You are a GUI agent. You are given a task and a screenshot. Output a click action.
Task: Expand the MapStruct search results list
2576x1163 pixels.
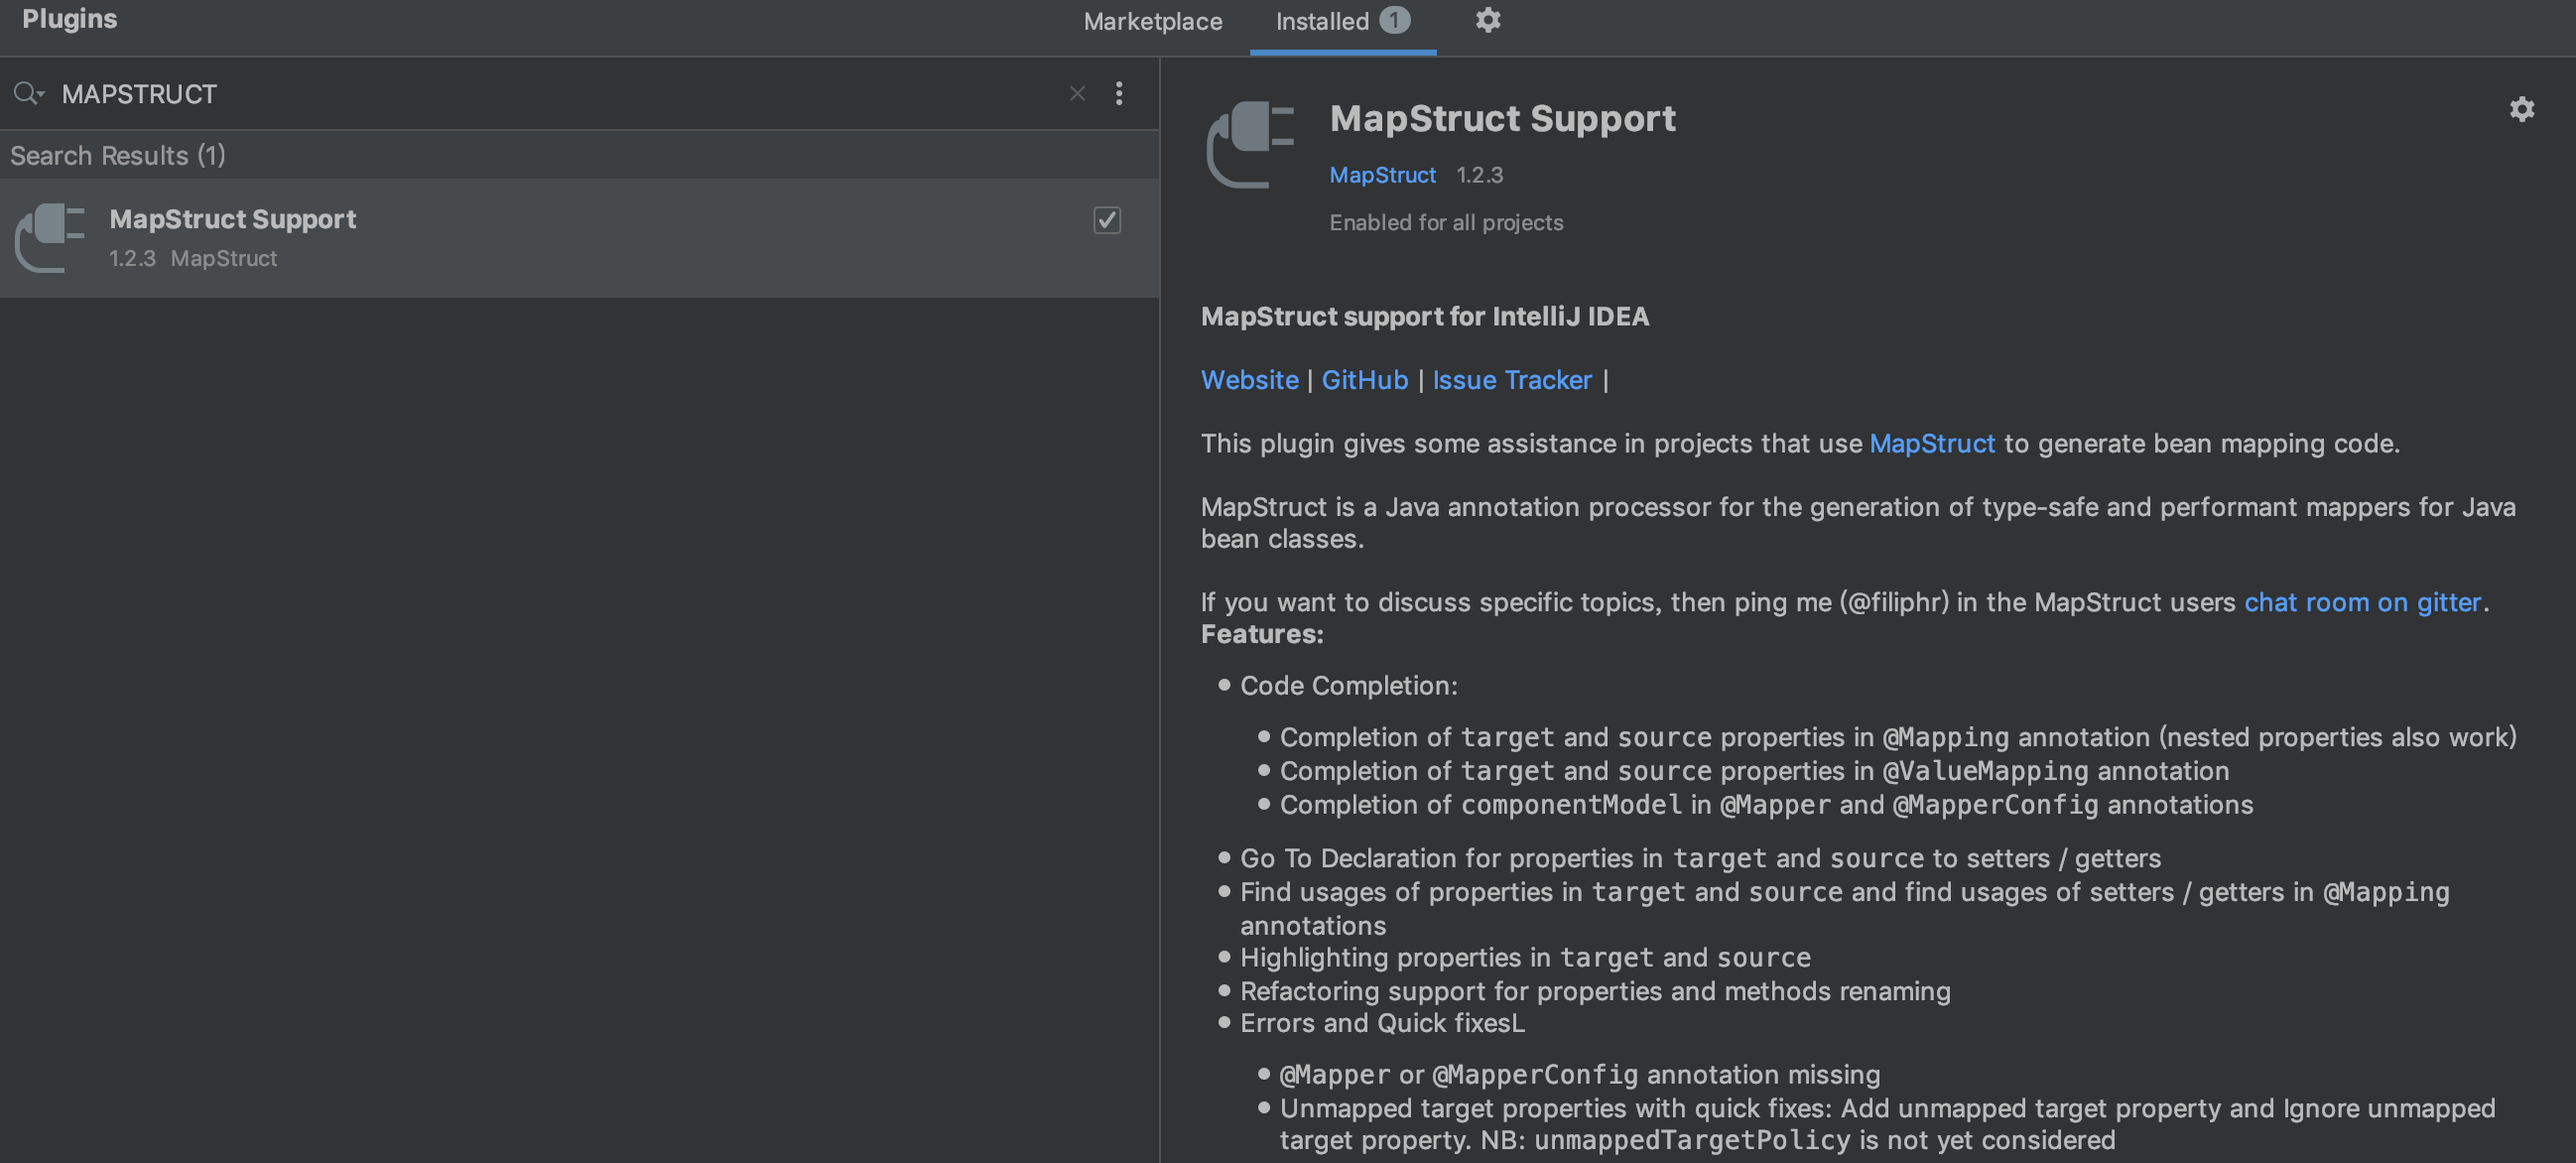point(115,156)
